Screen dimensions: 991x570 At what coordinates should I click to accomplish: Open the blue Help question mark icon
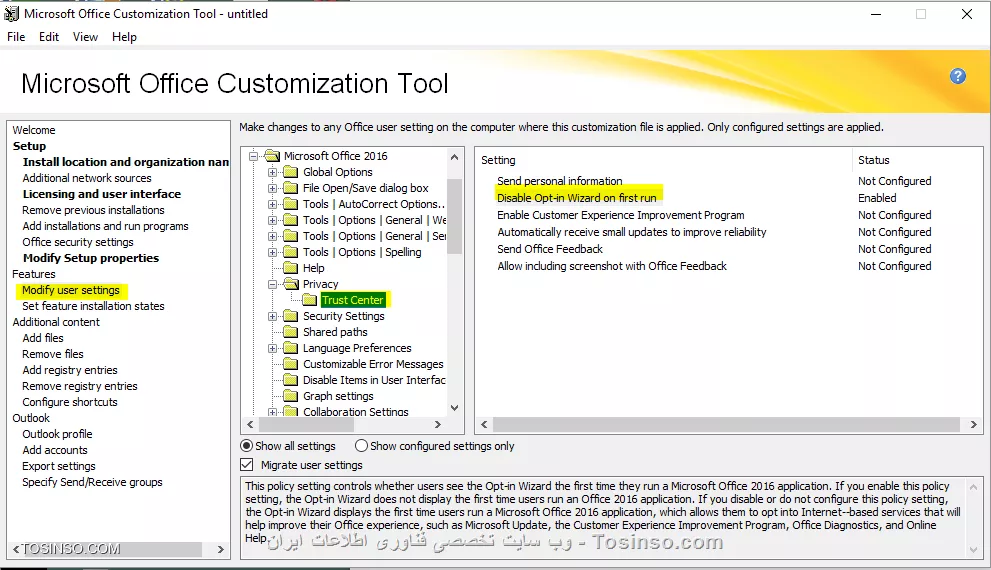(958, 76)
